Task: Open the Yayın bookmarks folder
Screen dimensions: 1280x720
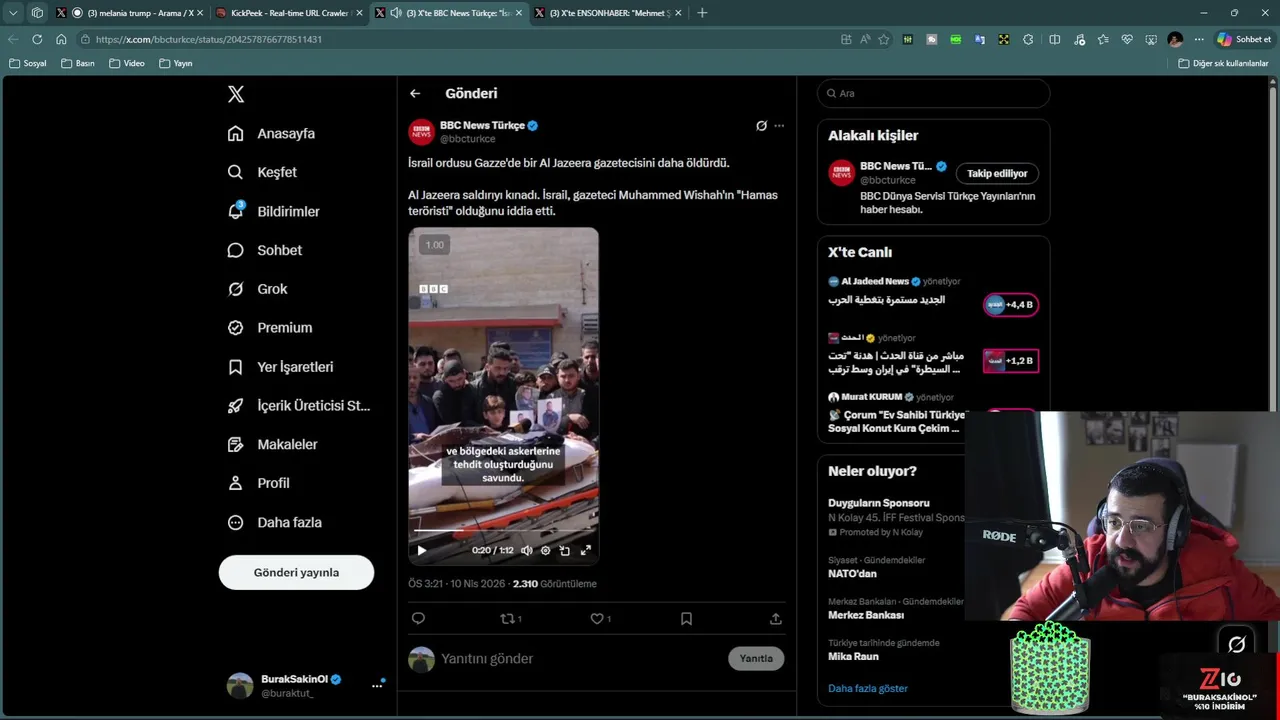Action: coord(176,63)
